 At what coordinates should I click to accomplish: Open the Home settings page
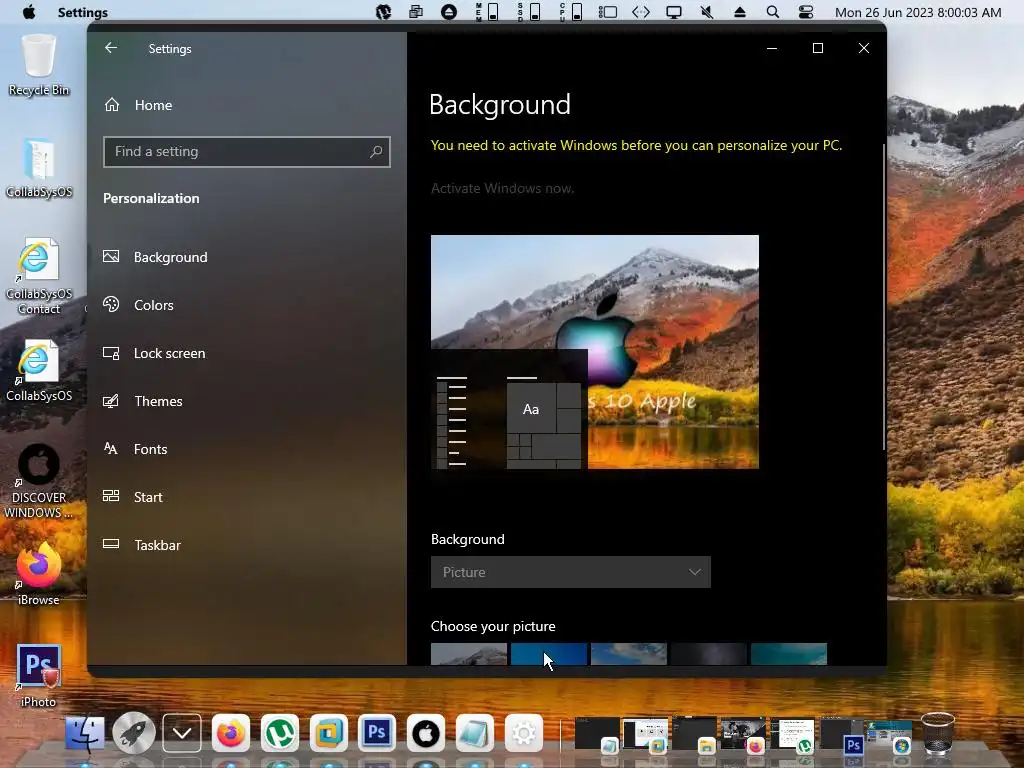point(138,105)
